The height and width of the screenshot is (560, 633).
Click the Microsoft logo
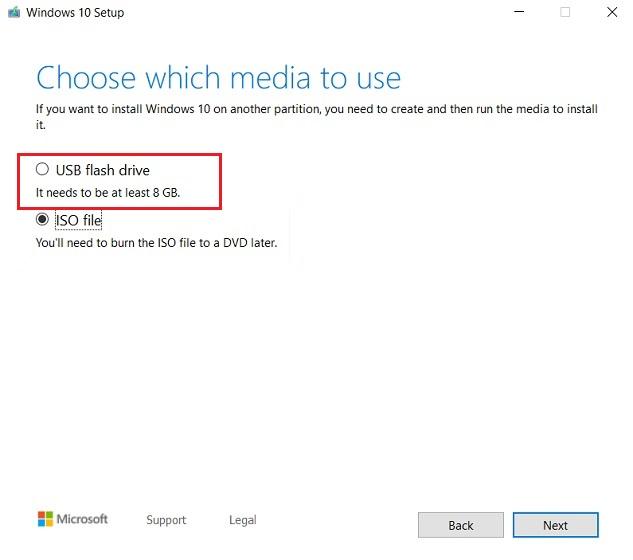pos(73,519)
